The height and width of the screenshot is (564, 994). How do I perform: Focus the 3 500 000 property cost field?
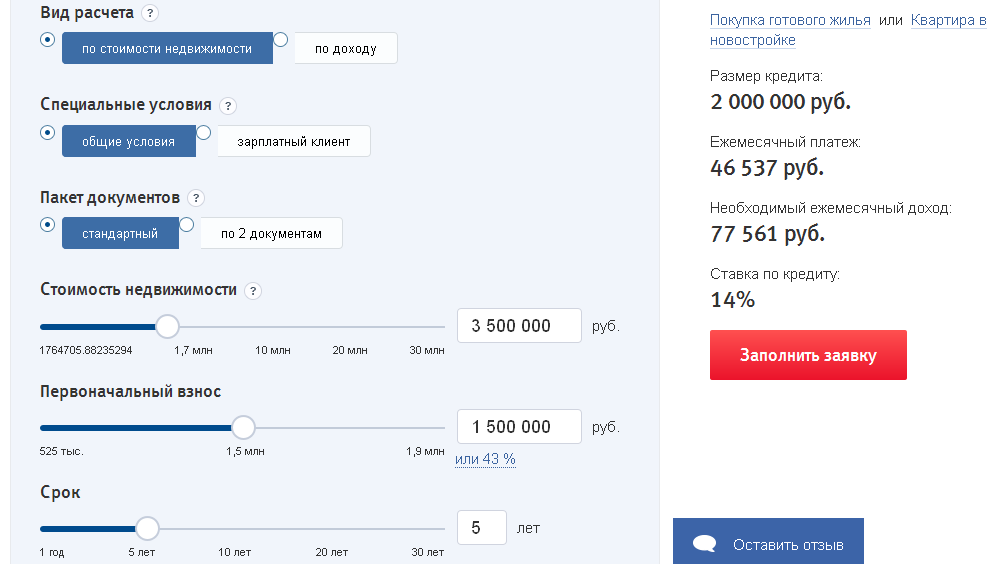point(518,326)
